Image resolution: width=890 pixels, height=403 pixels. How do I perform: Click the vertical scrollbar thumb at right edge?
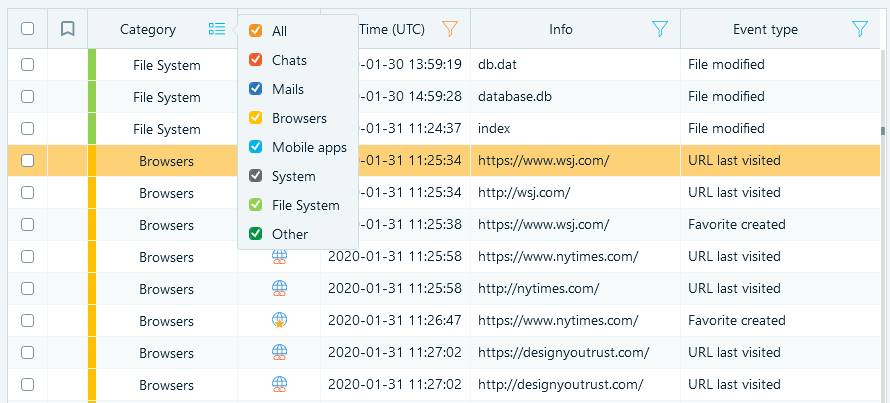click(x=883, y=131)
